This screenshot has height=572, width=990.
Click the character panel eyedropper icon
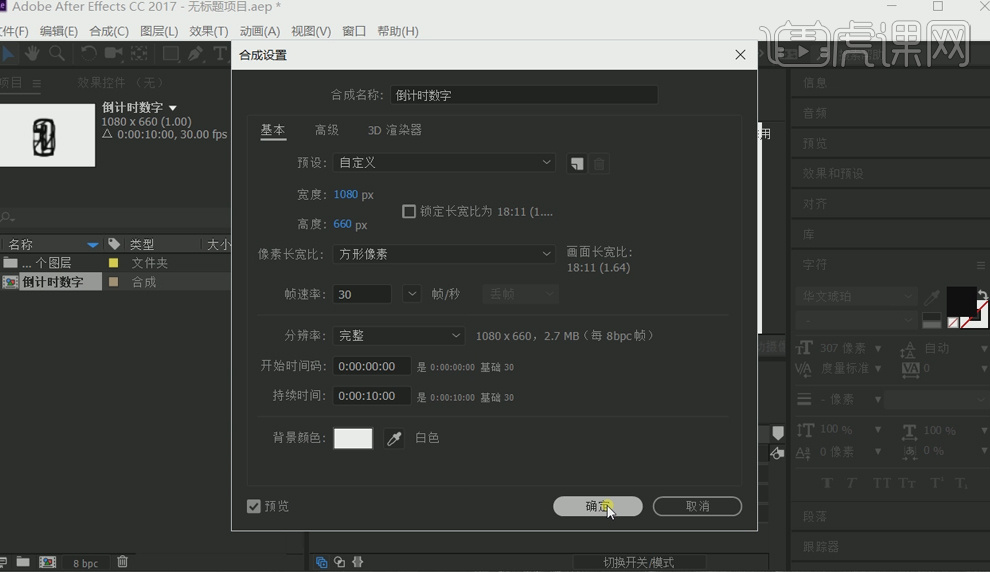click(932, 297)
